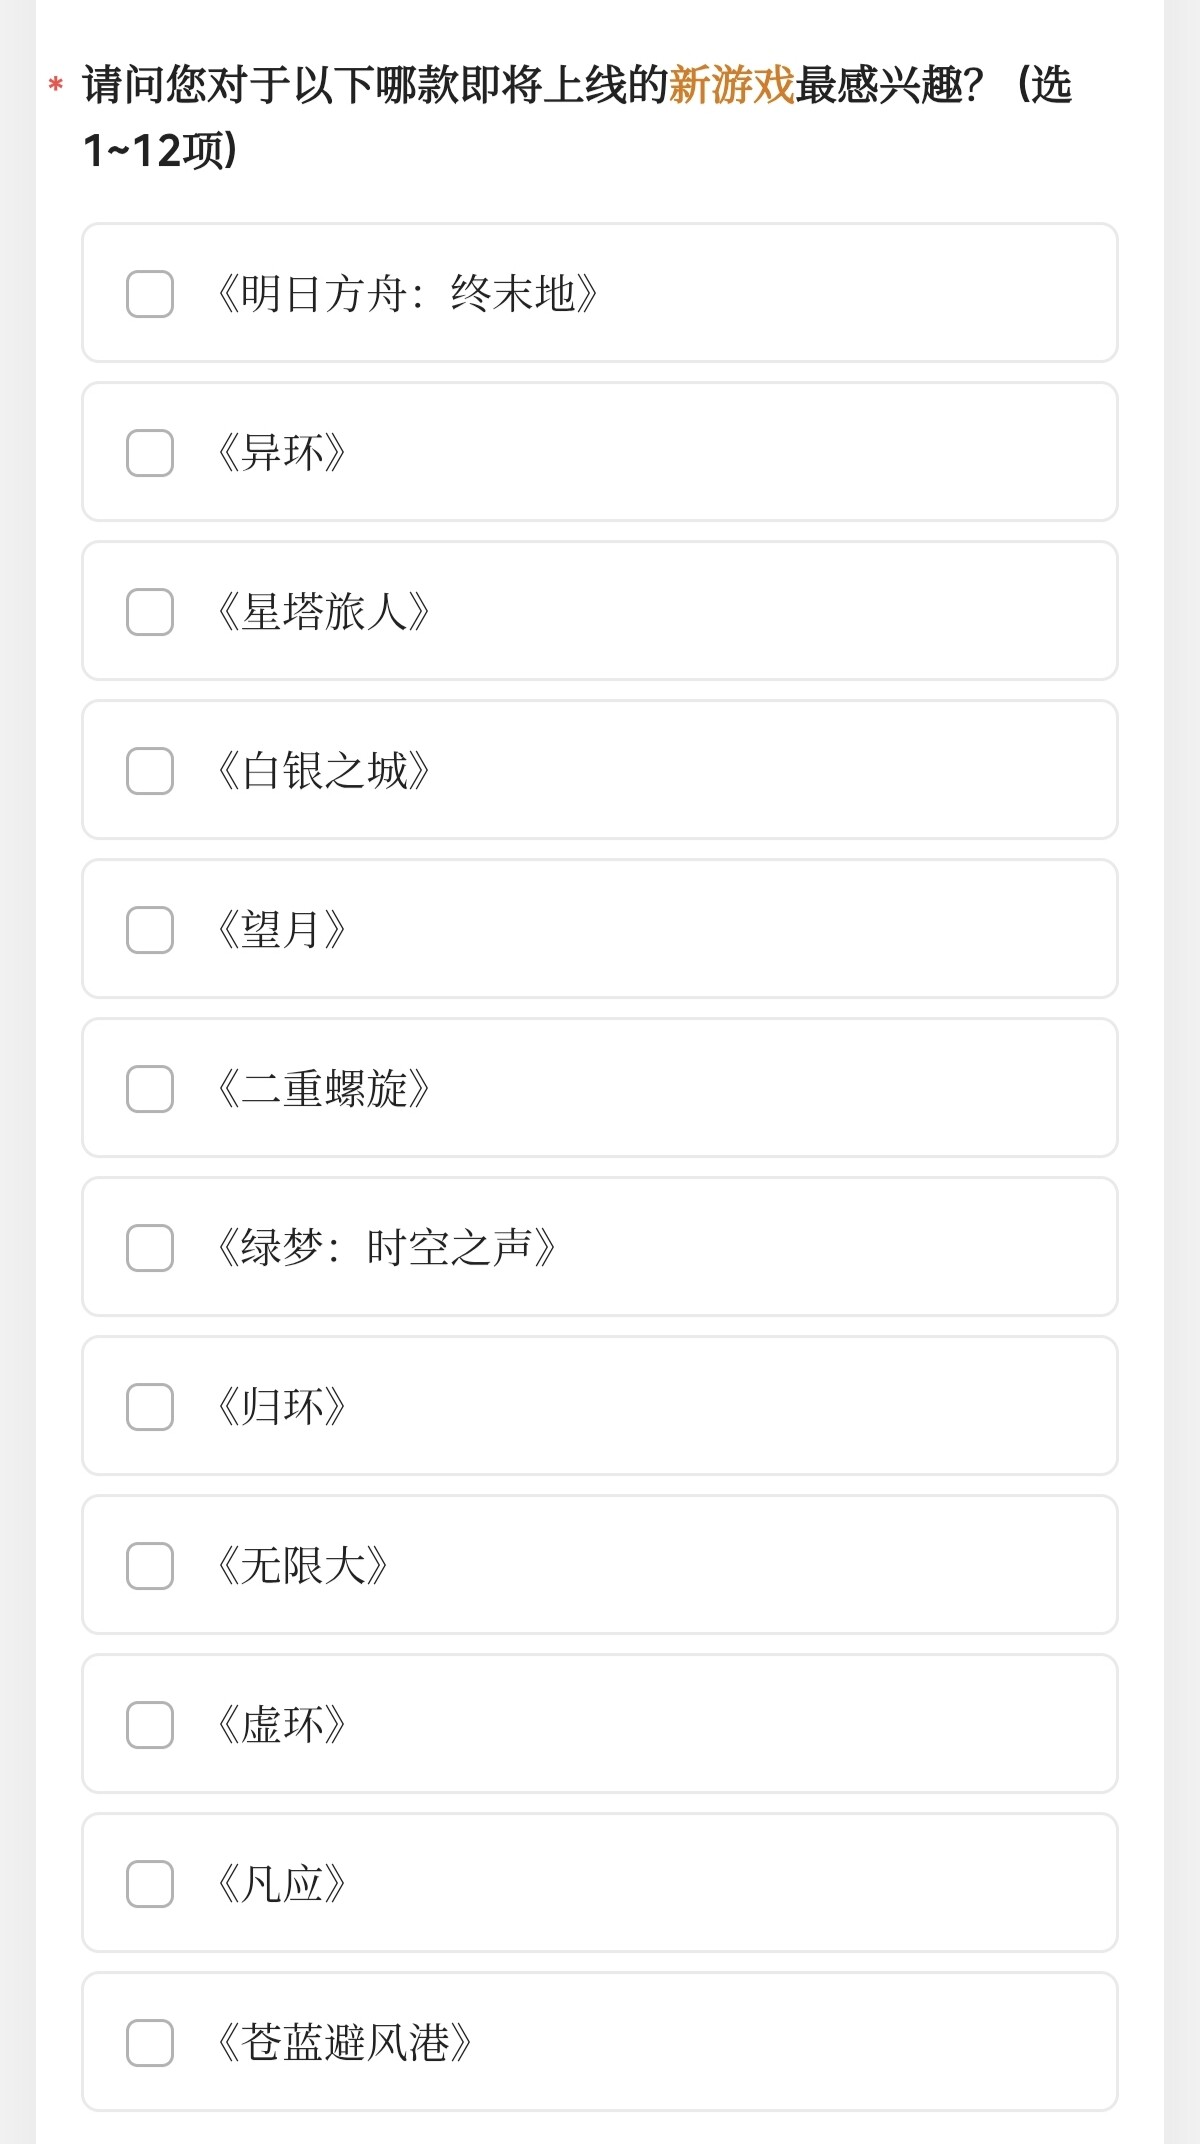Enable the 《白银之城》 checkbox
The image size is (1200, 2144).
coord(150,771)
